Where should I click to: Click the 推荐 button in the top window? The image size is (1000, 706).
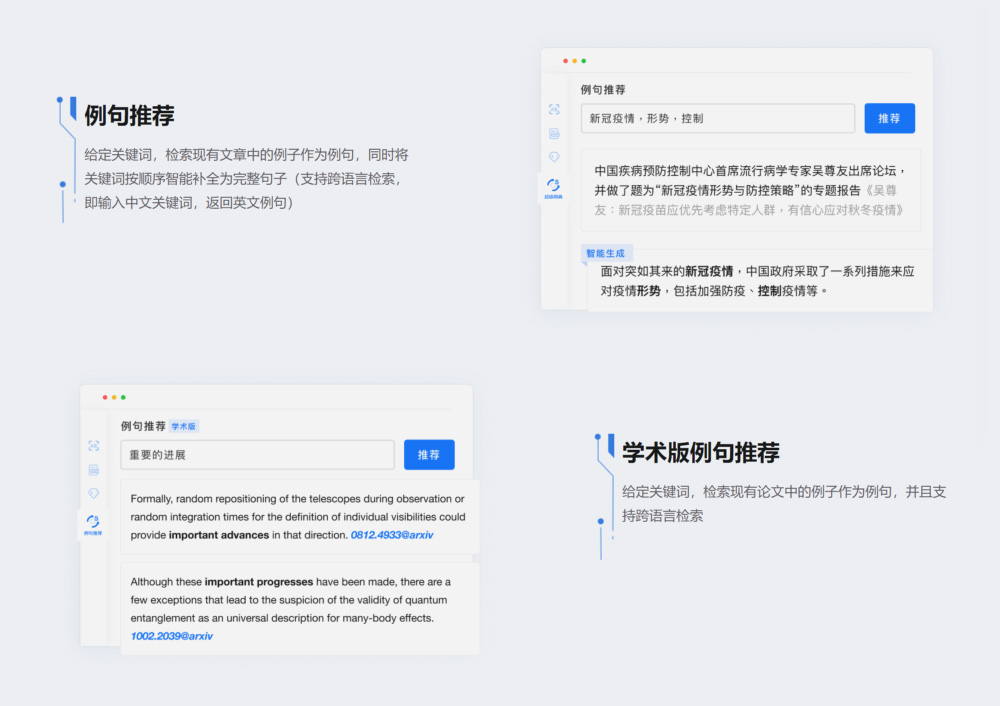coord(889,117)
